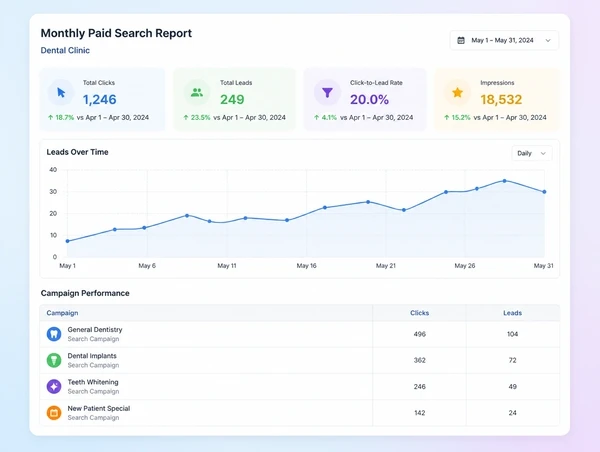Open the Dental Clinic link
This screenshot has width=600, height=452.
[x=65, y=51]
